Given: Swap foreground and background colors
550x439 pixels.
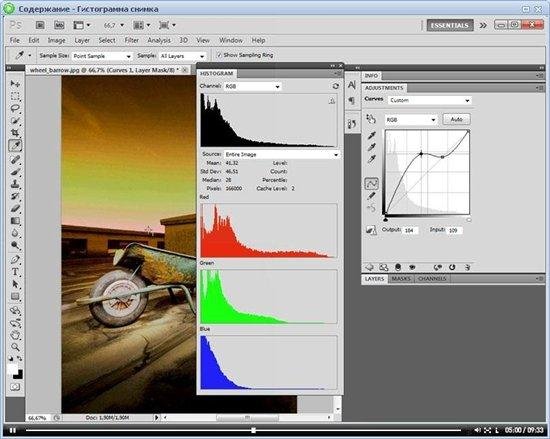Looking at the screenshot, I should pyautogui.click(x=19, y=359).
